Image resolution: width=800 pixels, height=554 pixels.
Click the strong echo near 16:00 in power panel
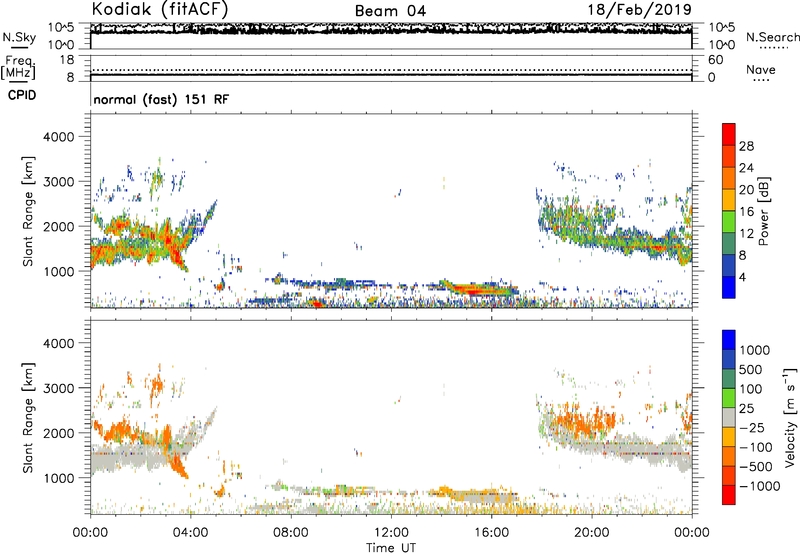(480, 290)
